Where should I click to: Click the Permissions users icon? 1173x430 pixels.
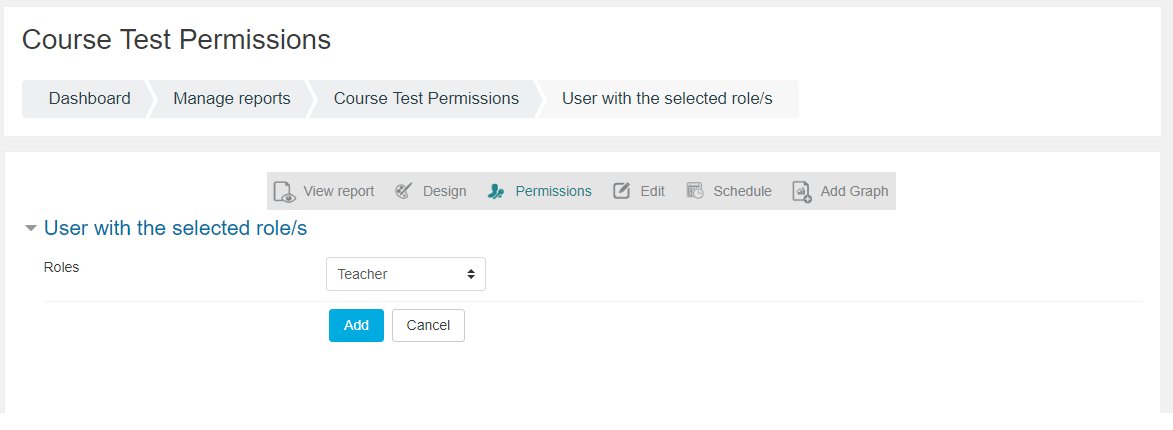496,191
